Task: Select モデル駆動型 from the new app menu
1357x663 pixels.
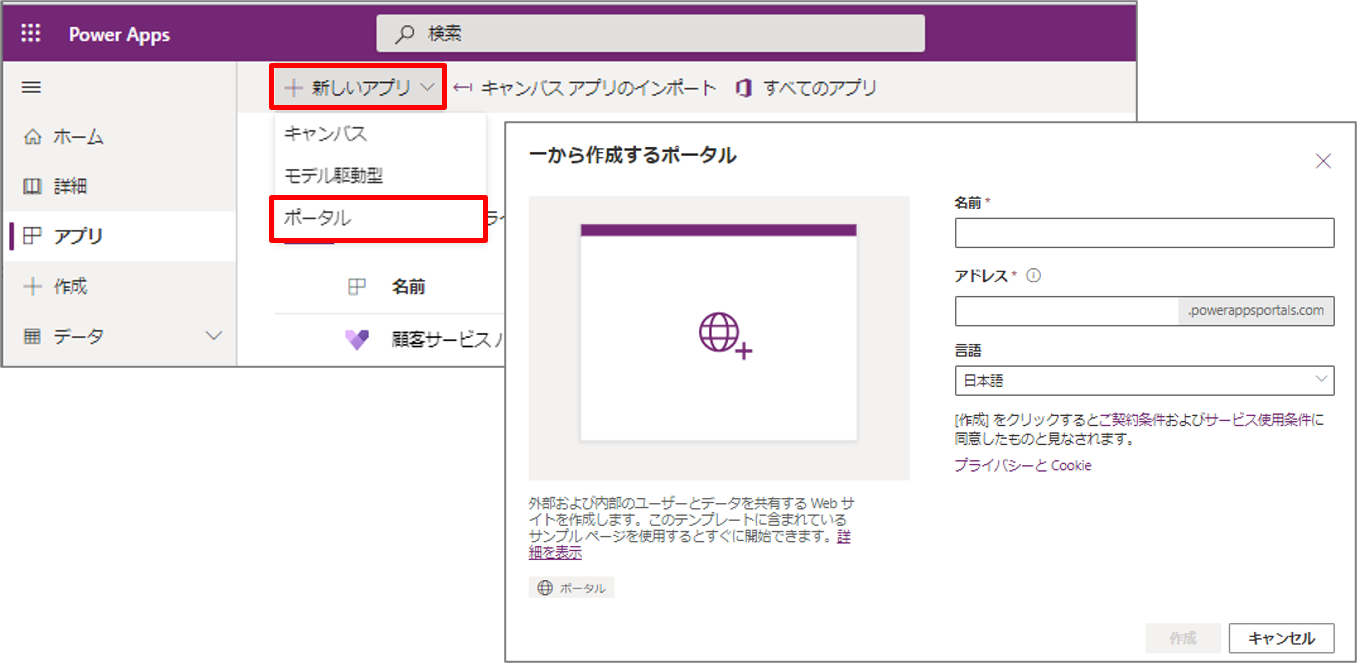Action: click(x=379, y=175)
